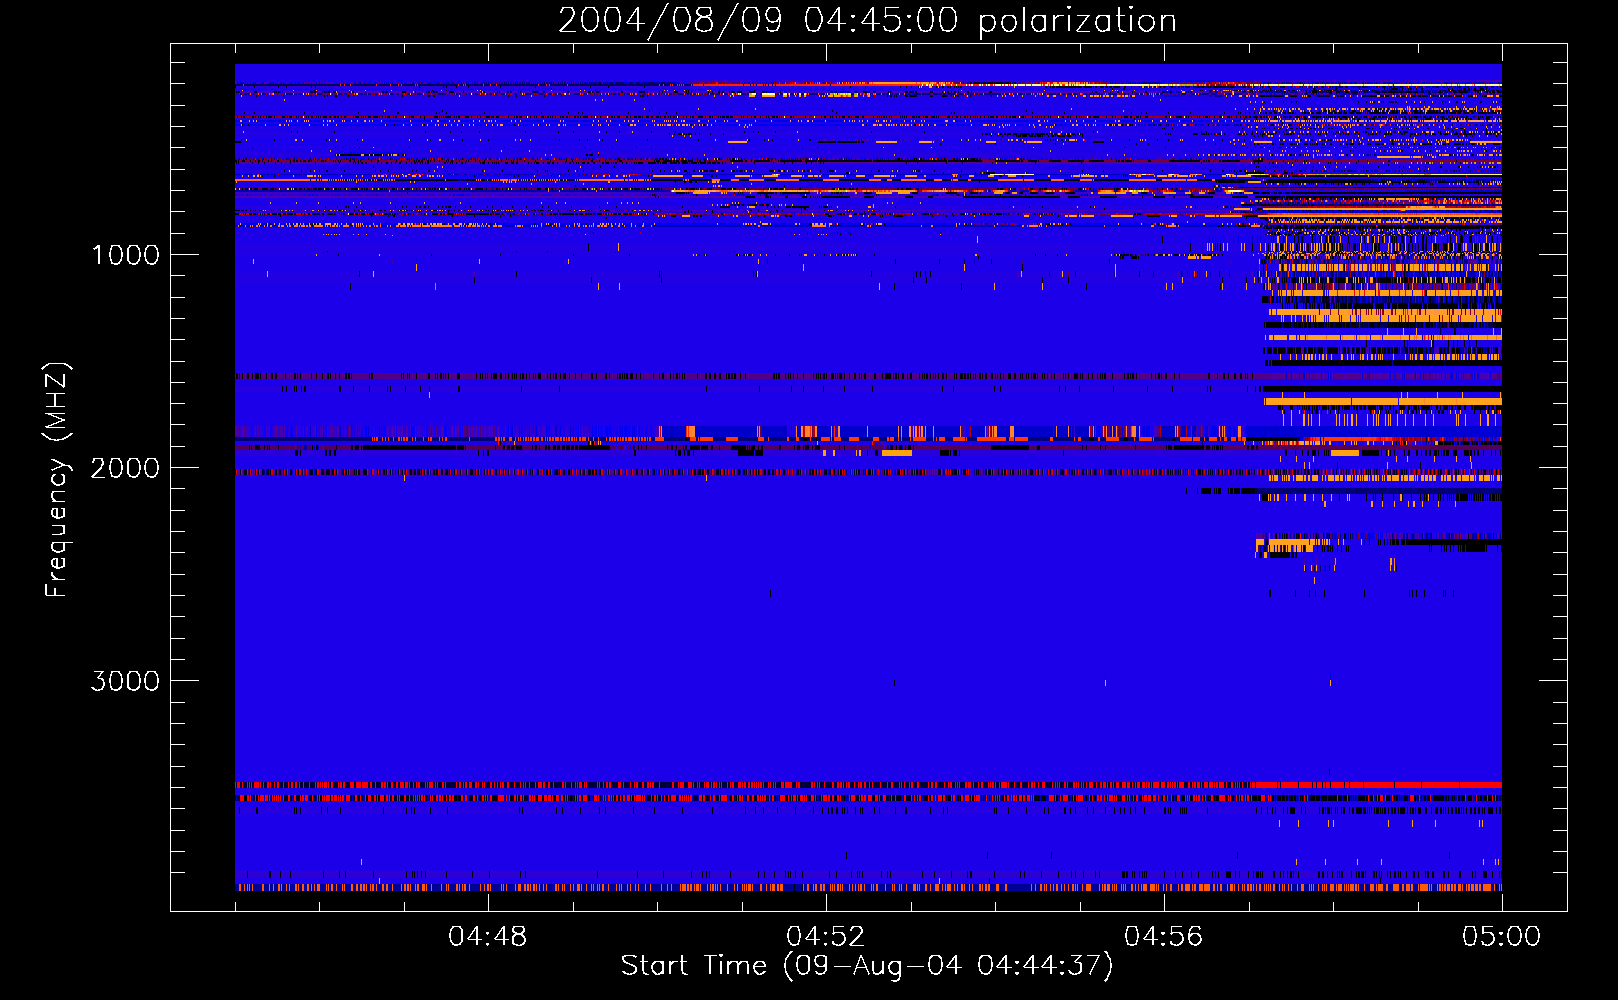The image size is (1618, 1000).
Task: Click the 2000 frequency axis label
Action: pos(125,468)
